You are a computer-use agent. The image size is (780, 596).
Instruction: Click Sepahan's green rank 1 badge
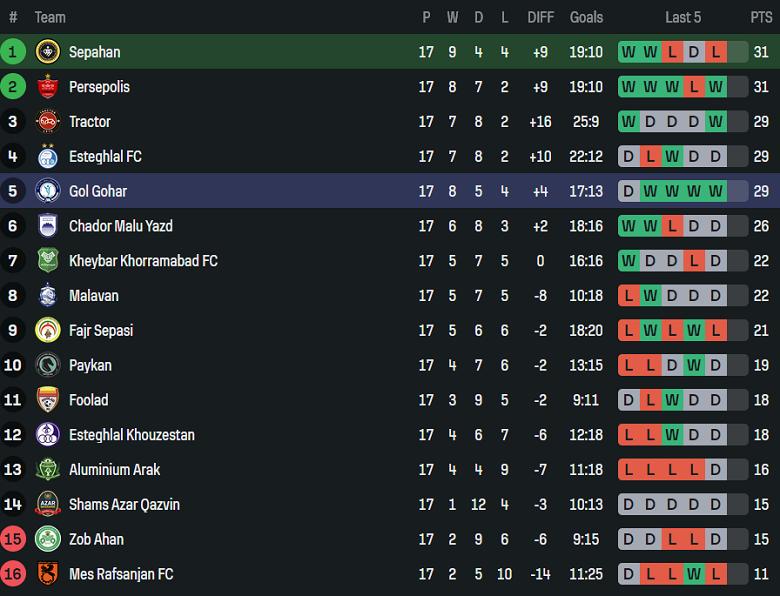pyautogui.click(x=14, y=52)
